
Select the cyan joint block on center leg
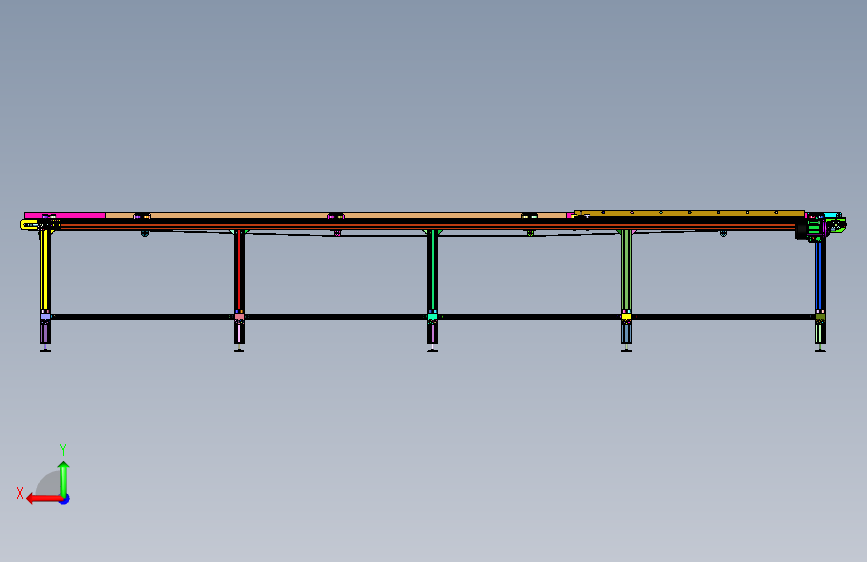pyautogui.click(x=432, y=317)
